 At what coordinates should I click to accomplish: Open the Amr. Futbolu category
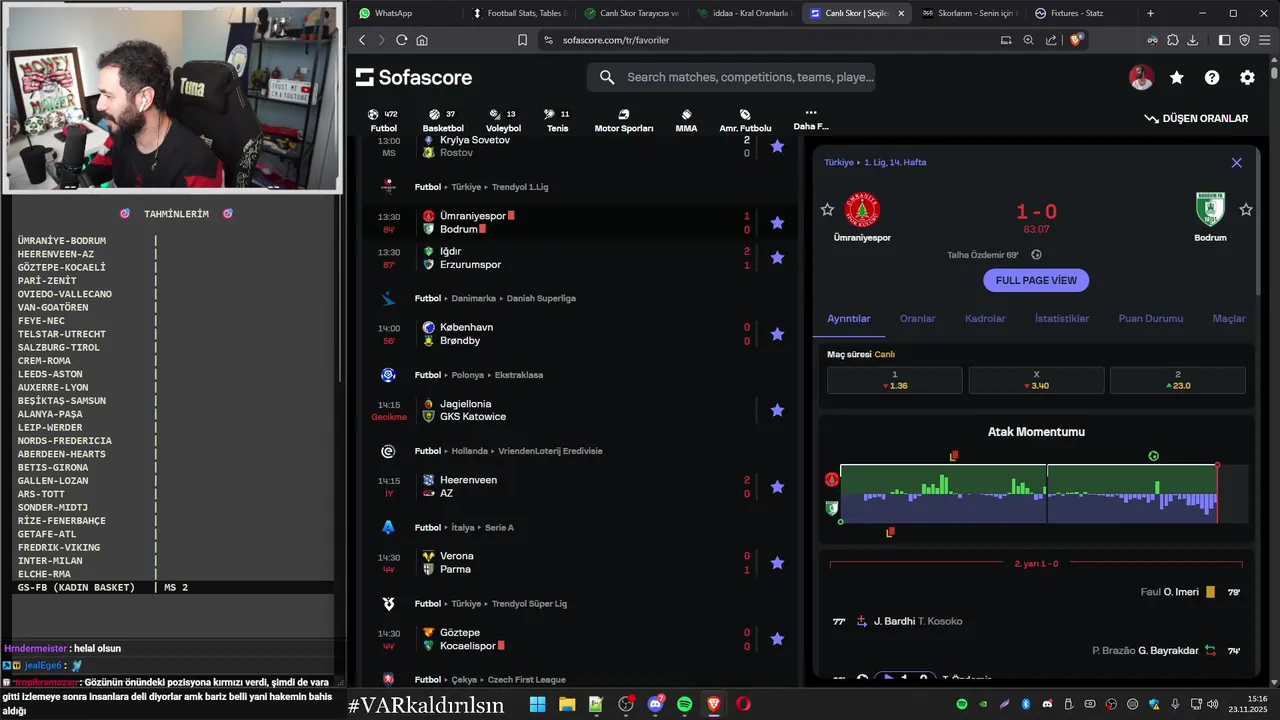point(745,121)
